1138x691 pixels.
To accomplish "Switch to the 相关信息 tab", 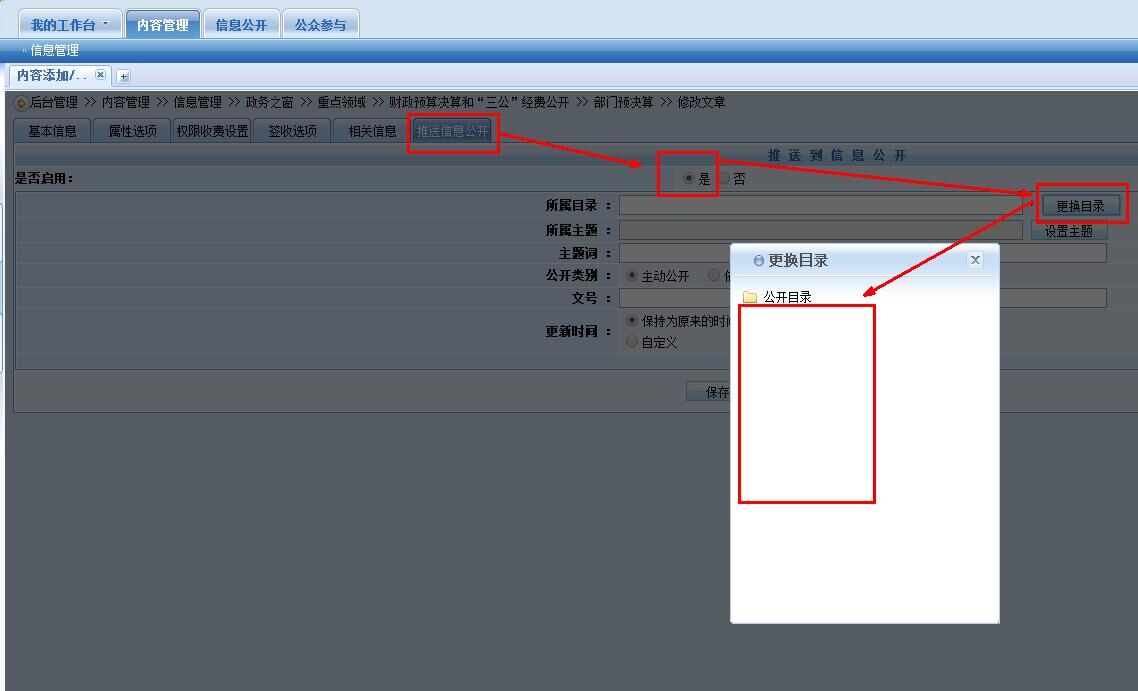I will [x=372, y=131].
